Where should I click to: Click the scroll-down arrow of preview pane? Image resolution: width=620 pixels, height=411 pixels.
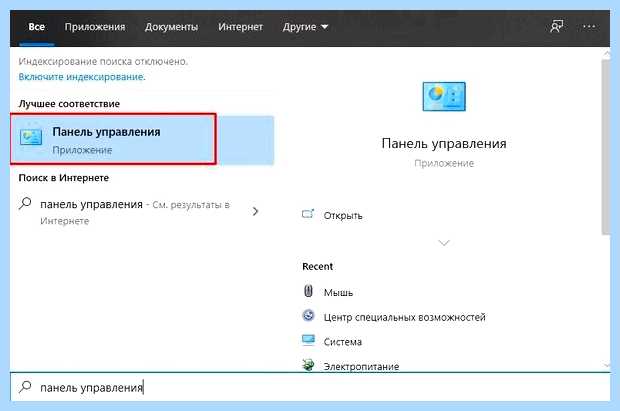coord(607,366)
